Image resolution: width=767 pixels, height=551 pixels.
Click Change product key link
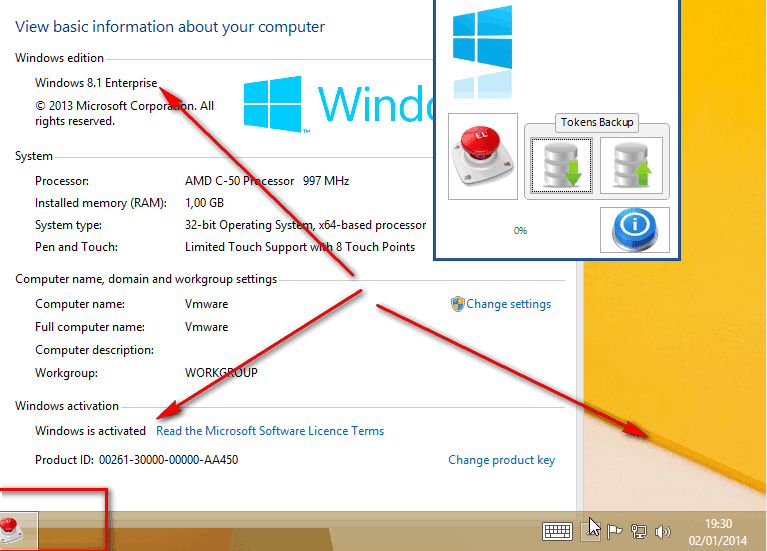(501, 460)
